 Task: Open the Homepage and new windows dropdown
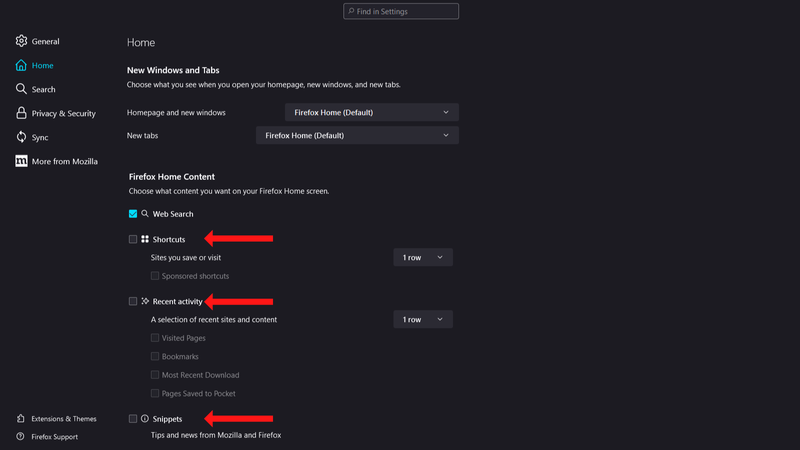(x=372, y=112)
